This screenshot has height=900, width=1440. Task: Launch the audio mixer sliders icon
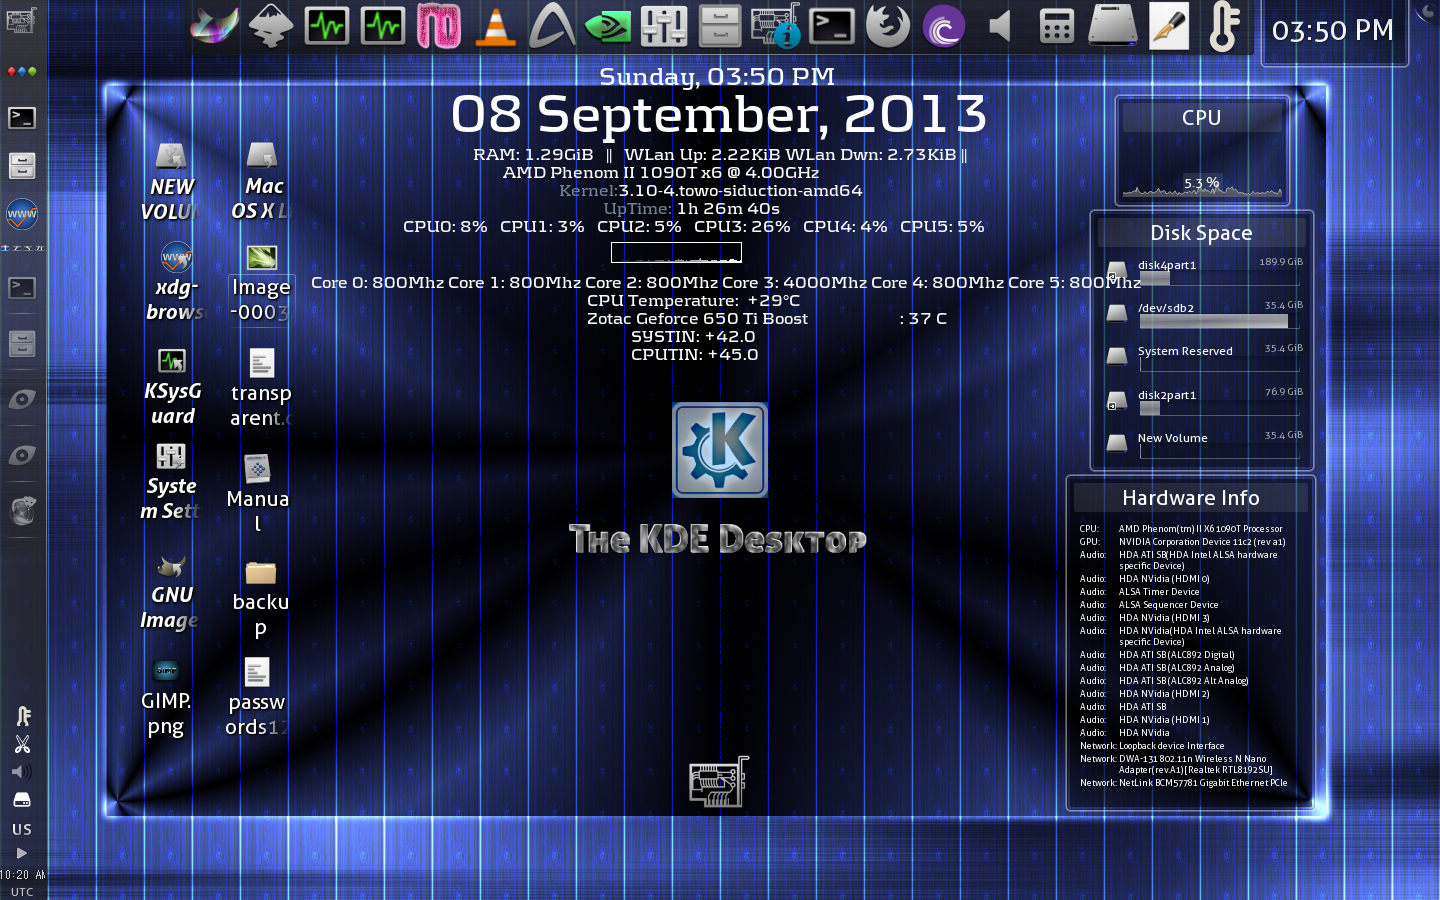(664, 26)
